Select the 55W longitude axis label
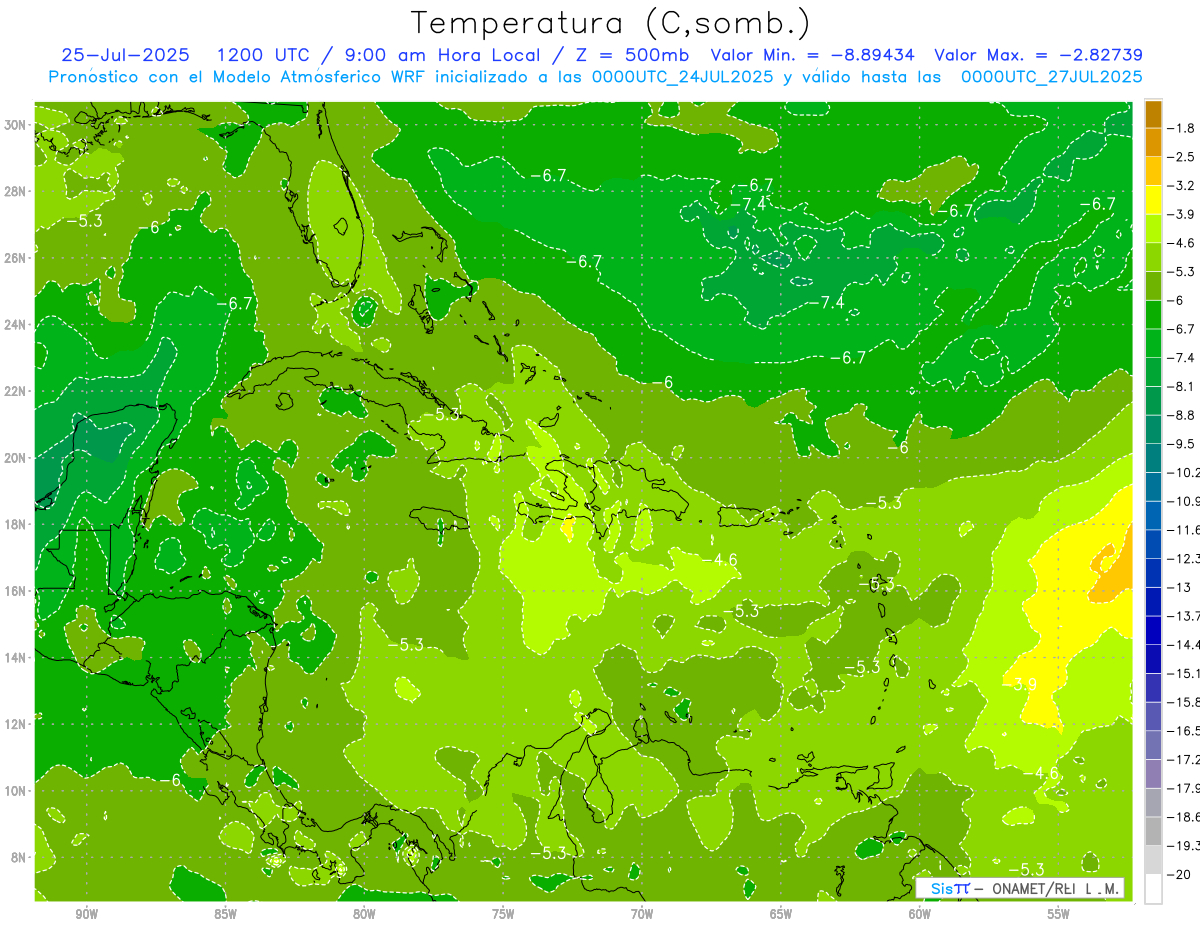This screenshot has width=1200, height=927. [1059, 915]
